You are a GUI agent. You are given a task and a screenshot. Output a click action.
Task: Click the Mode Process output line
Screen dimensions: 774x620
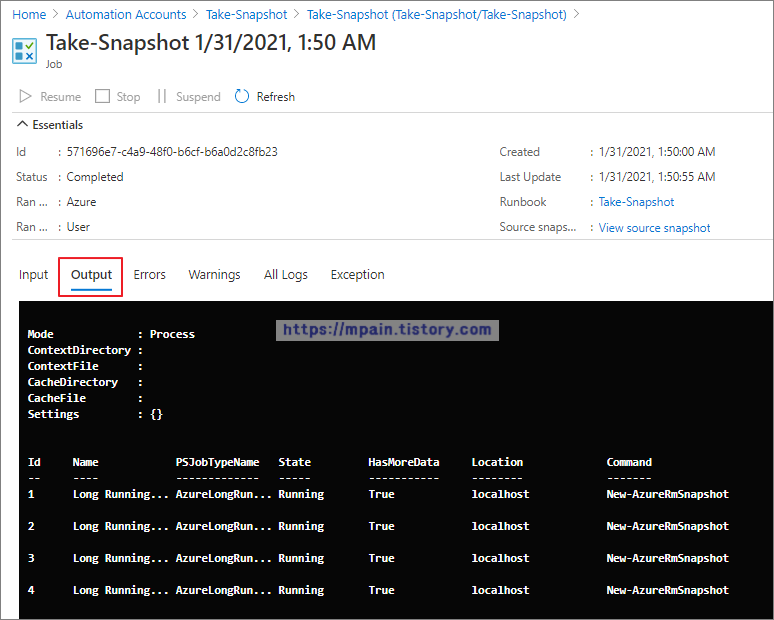pyautogui.click(x=111, y=334)
